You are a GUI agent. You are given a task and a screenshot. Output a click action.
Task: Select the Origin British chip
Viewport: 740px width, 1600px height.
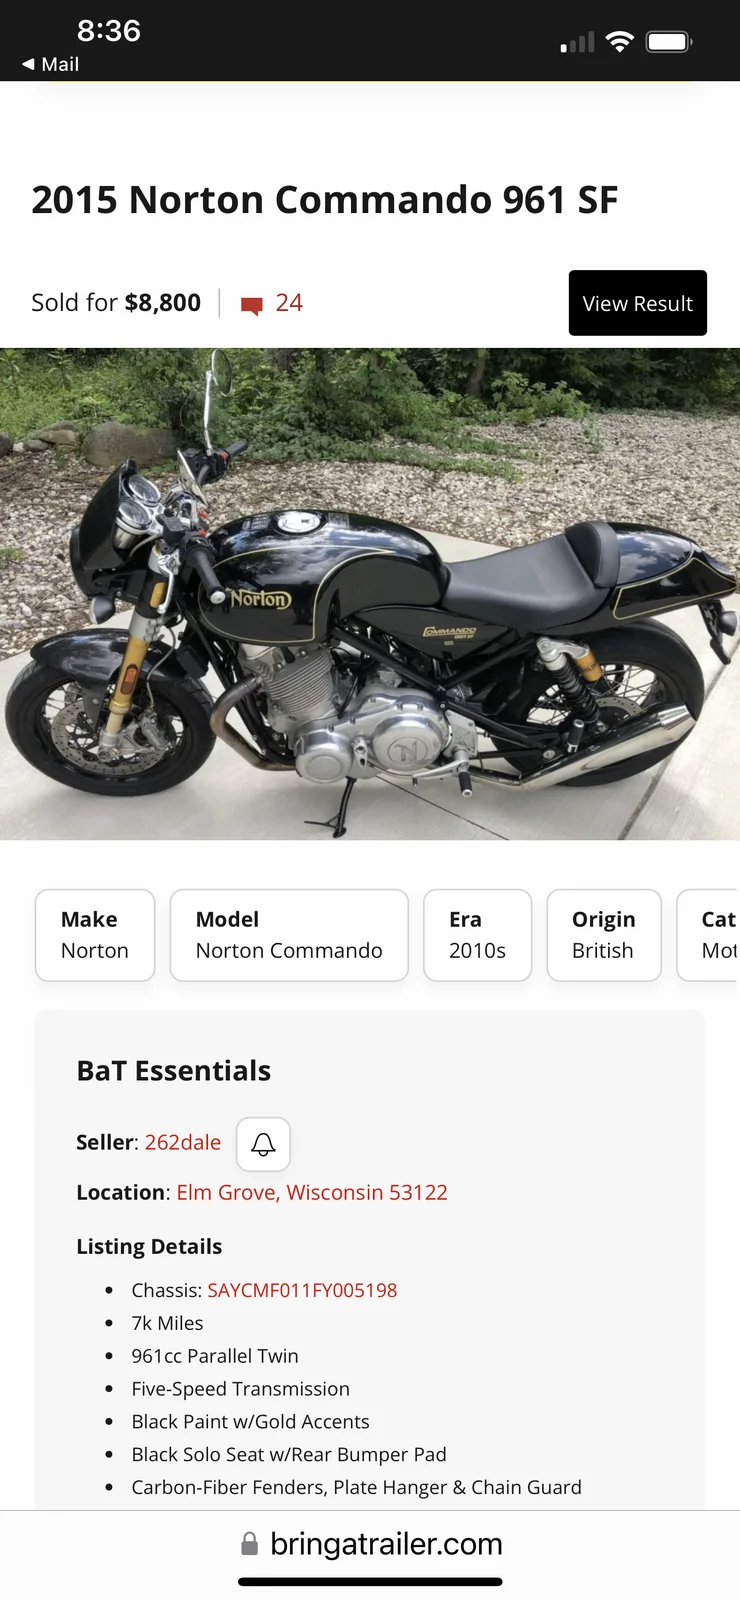(604, 935)
